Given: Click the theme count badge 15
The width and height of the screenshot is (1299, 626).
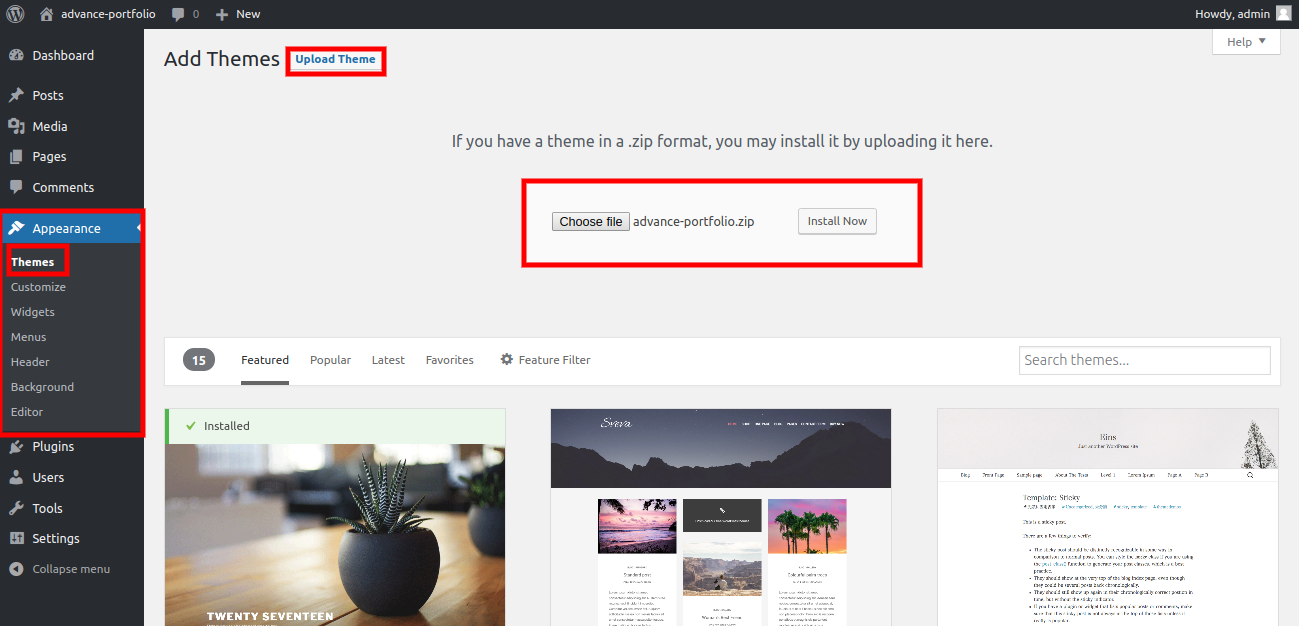Looking at the screenshot, I should (199, 360).
